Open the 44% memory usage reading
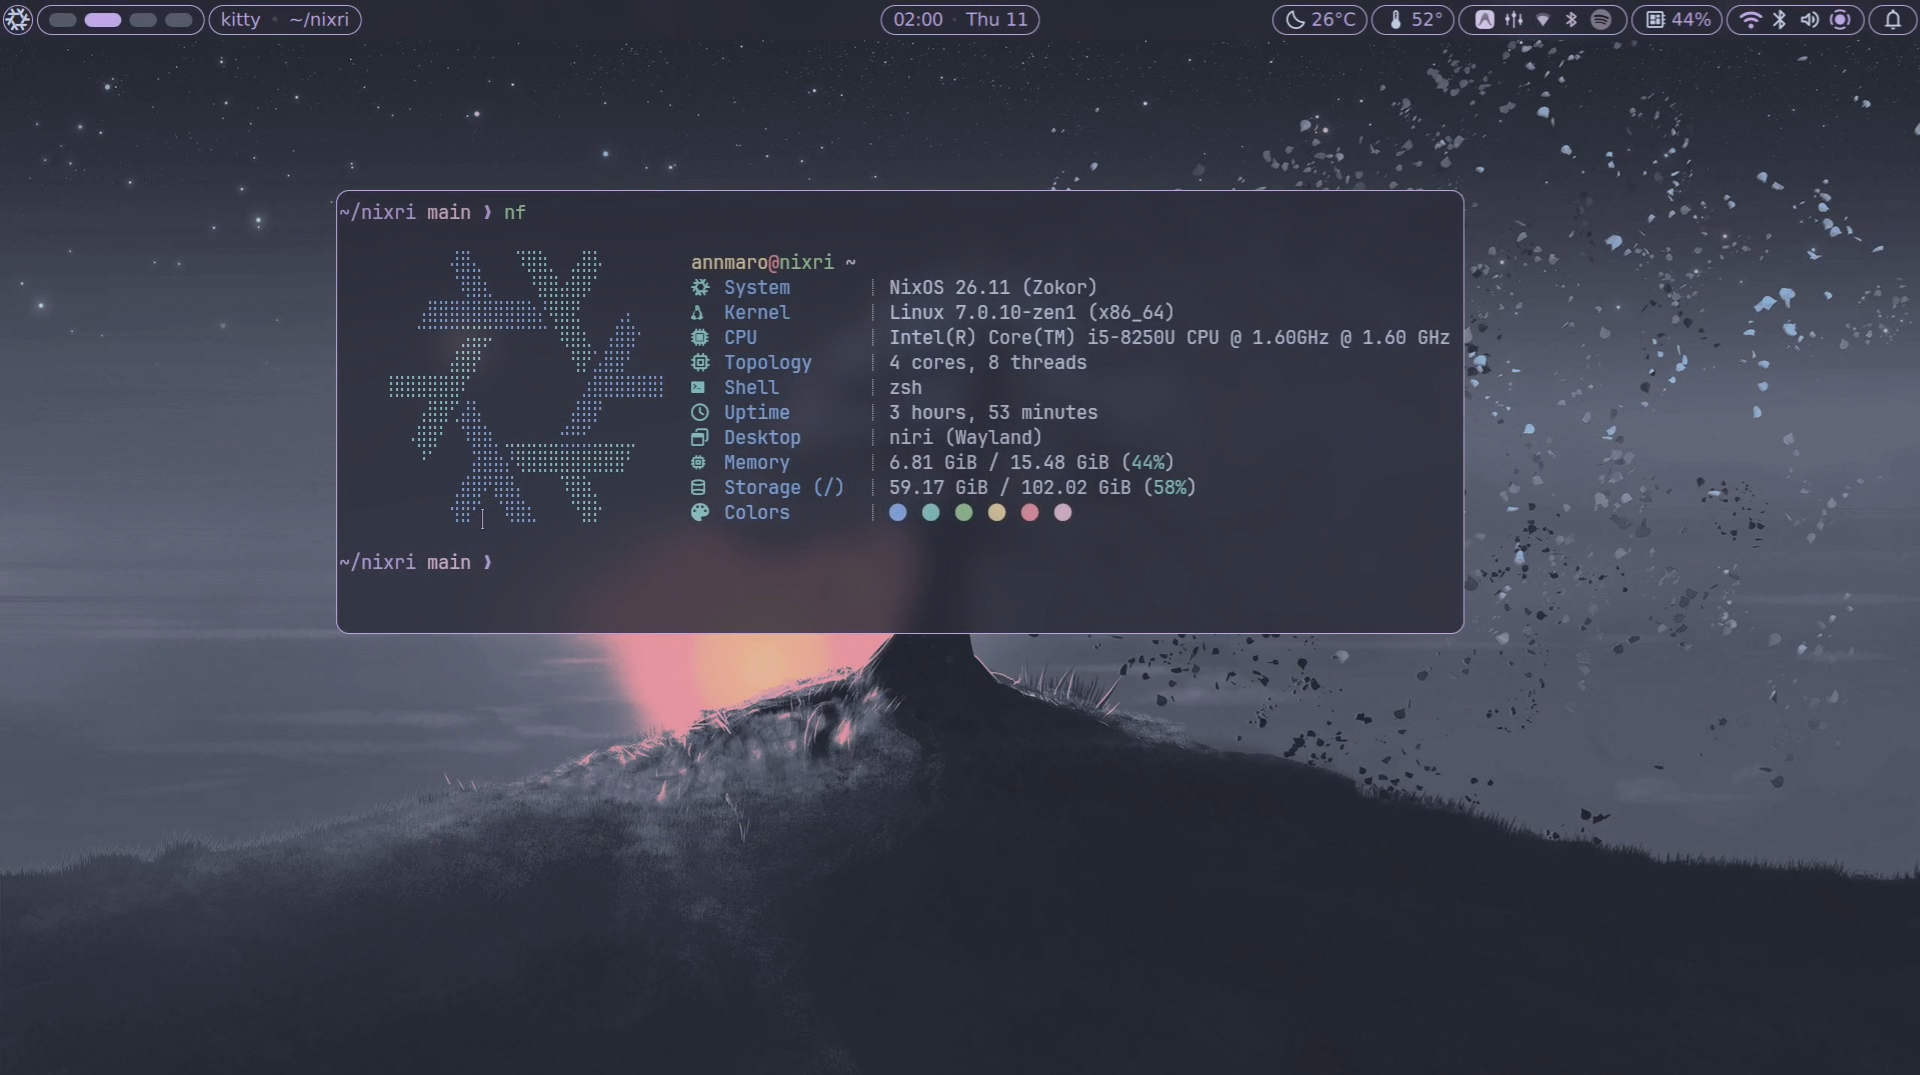 coord(1691,20)
